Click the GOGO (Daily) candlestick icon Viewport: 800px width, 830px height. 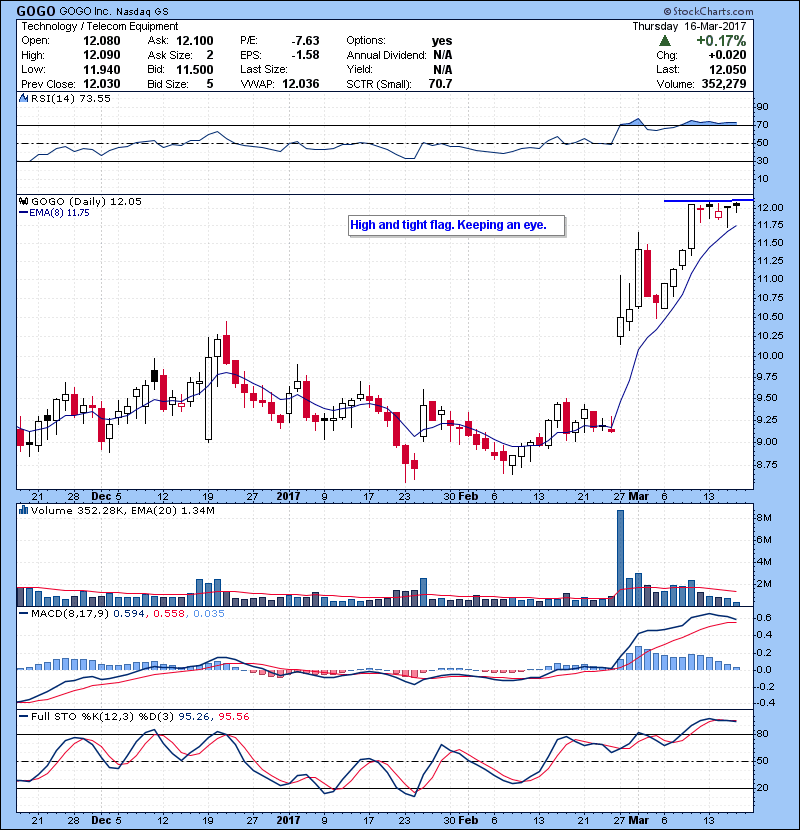23,201
